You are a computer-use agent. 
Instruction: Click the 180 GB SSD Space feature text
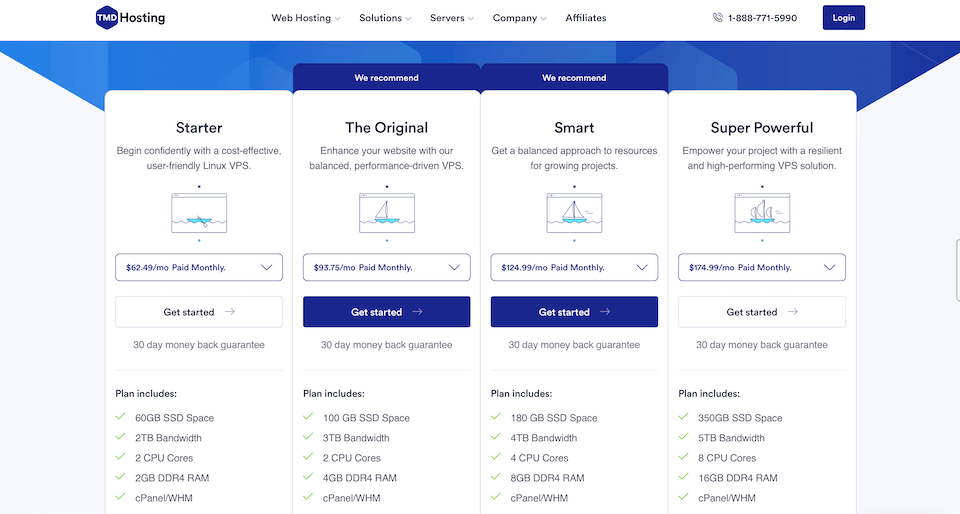554,418
